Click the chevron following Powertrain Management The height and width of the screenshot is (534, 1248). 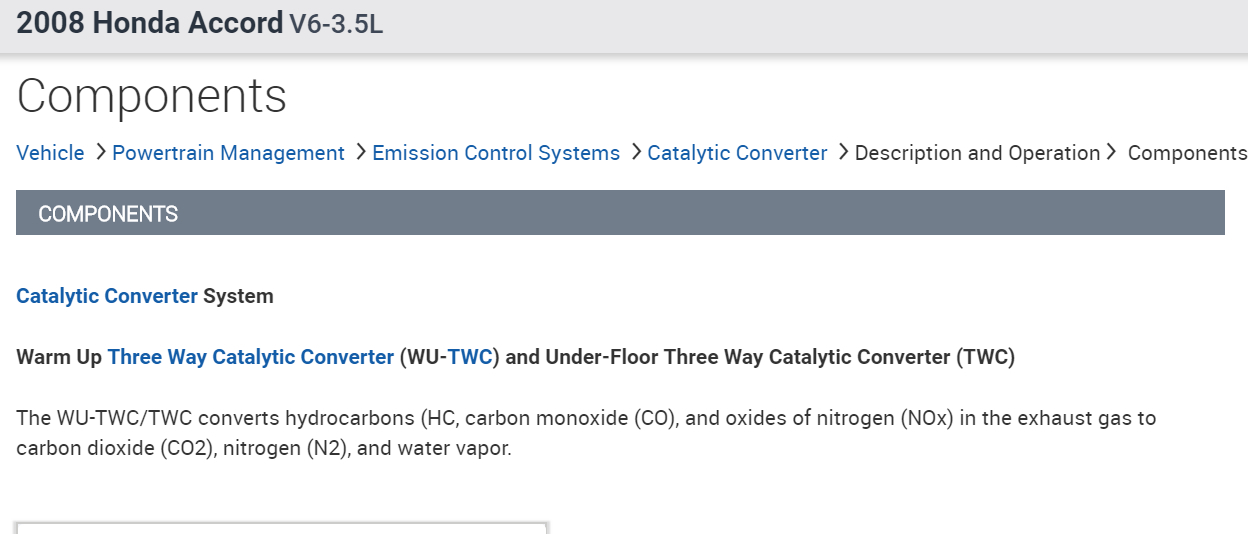360,153
